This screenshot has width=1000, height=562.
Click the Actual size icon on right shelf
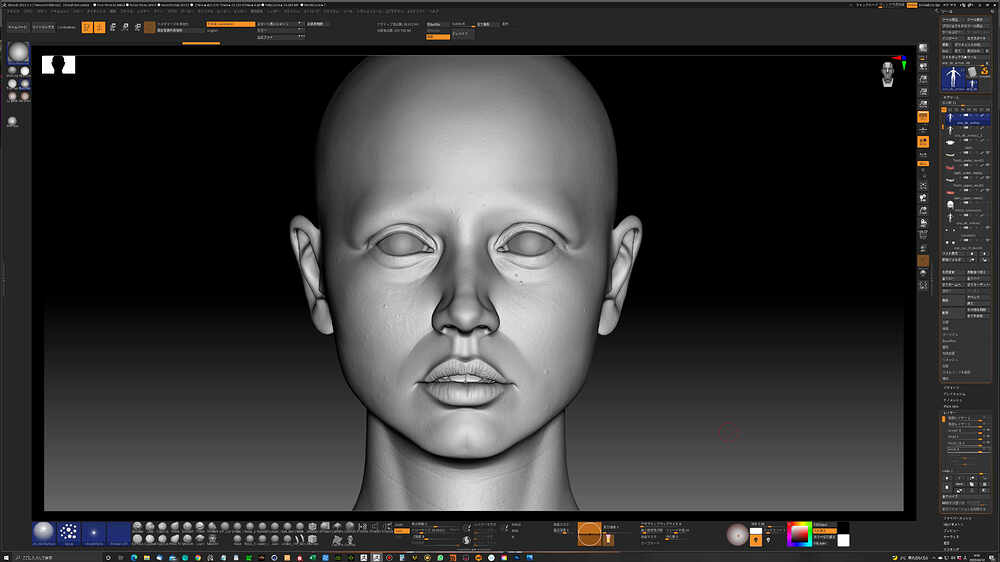tap(923, 92)
